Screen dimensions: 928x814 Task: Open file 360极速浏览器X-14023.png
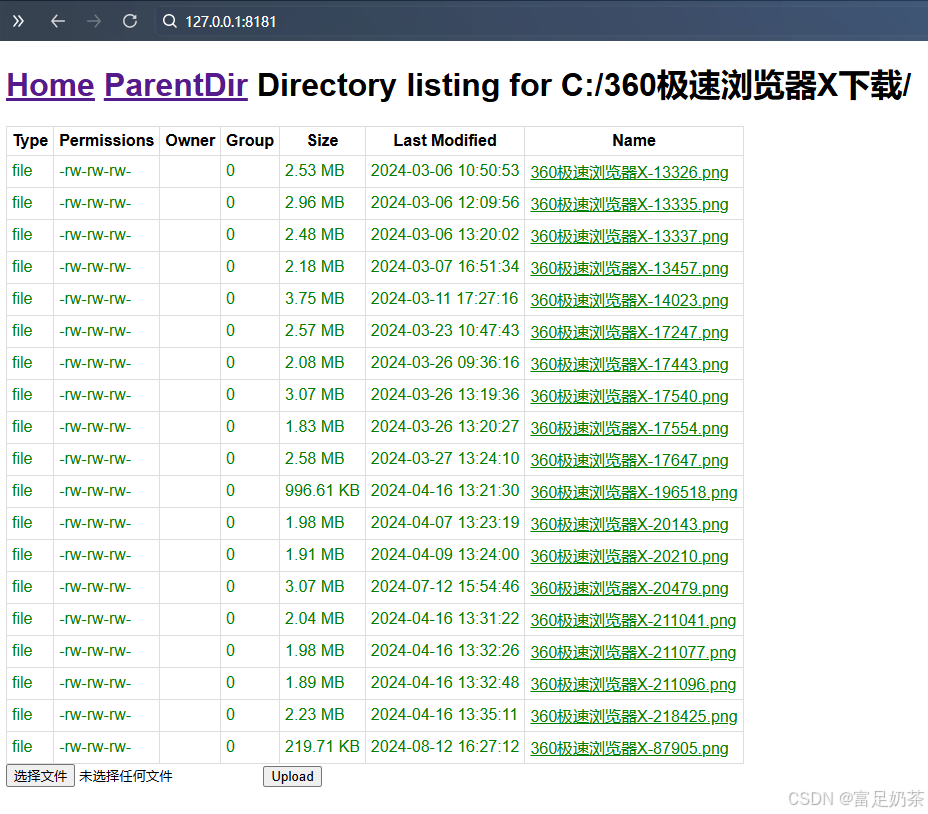629,300
